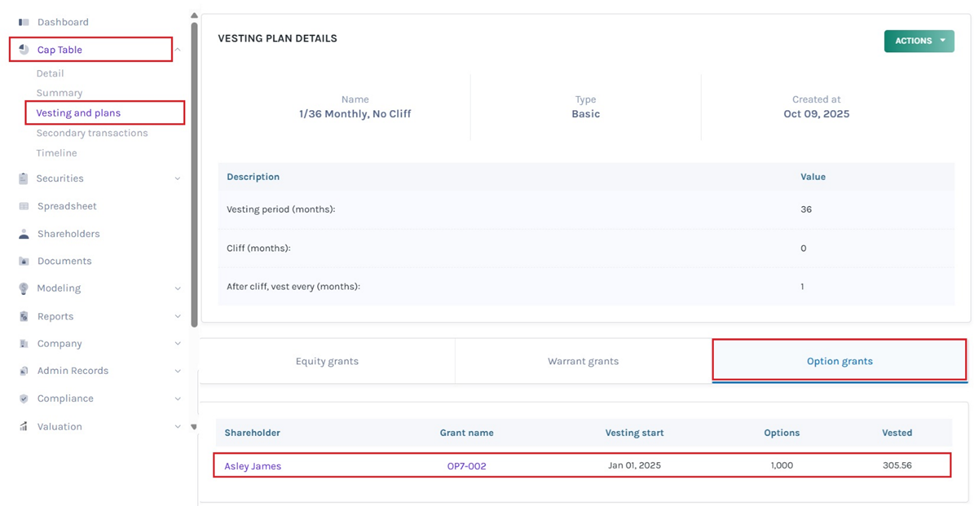The image size is (974, 506).
Task: Click the sidebar vertical scrollbar
Action: click(x=194, y=170)
